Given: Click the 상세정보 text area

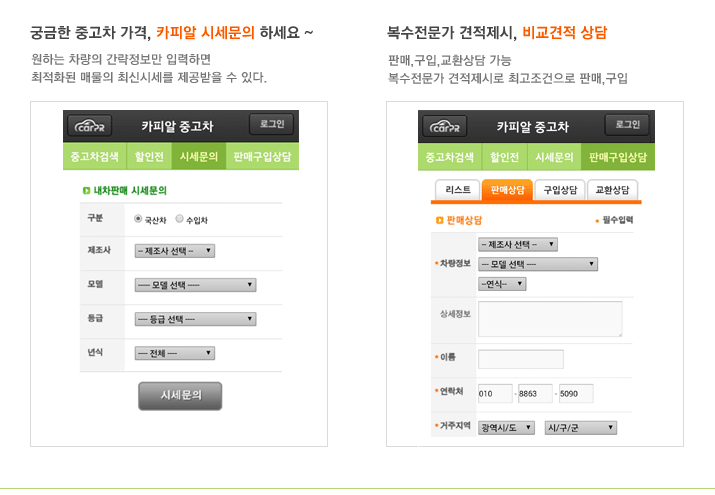Looking at the screenshot, I should (550, 319).
